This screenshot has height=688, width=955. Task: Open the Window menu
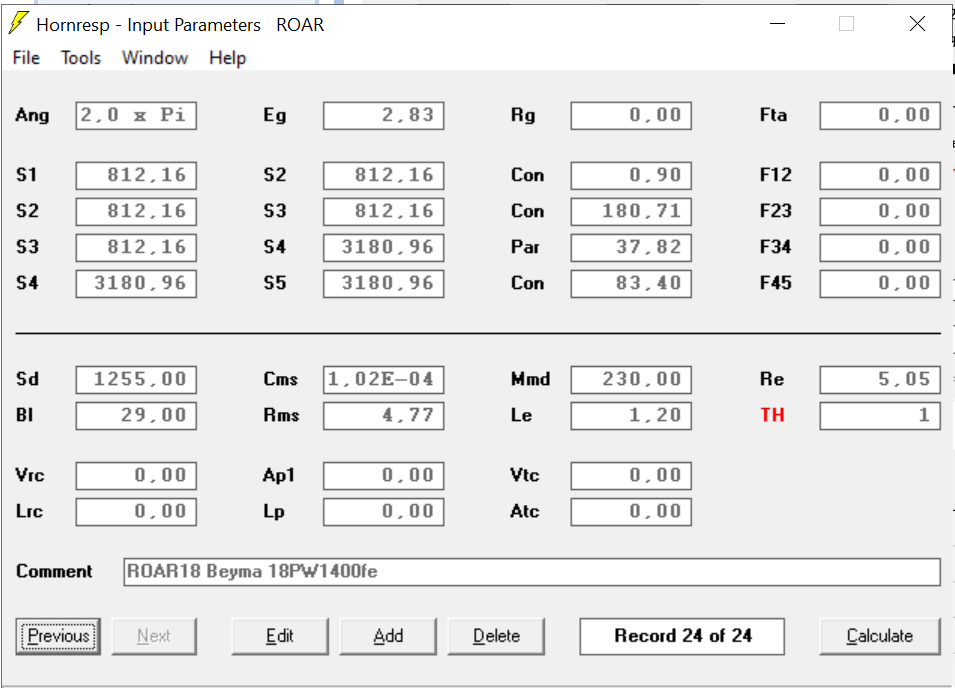(x=155, y=58)
